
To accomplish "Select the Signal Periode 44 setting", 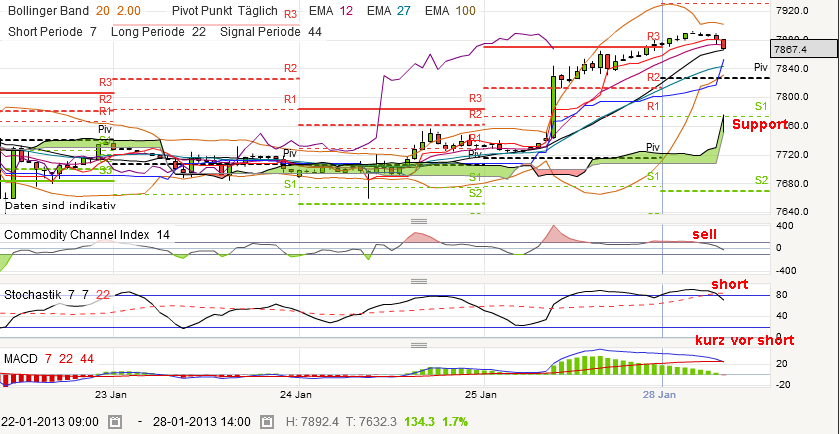I will (271, 32).
